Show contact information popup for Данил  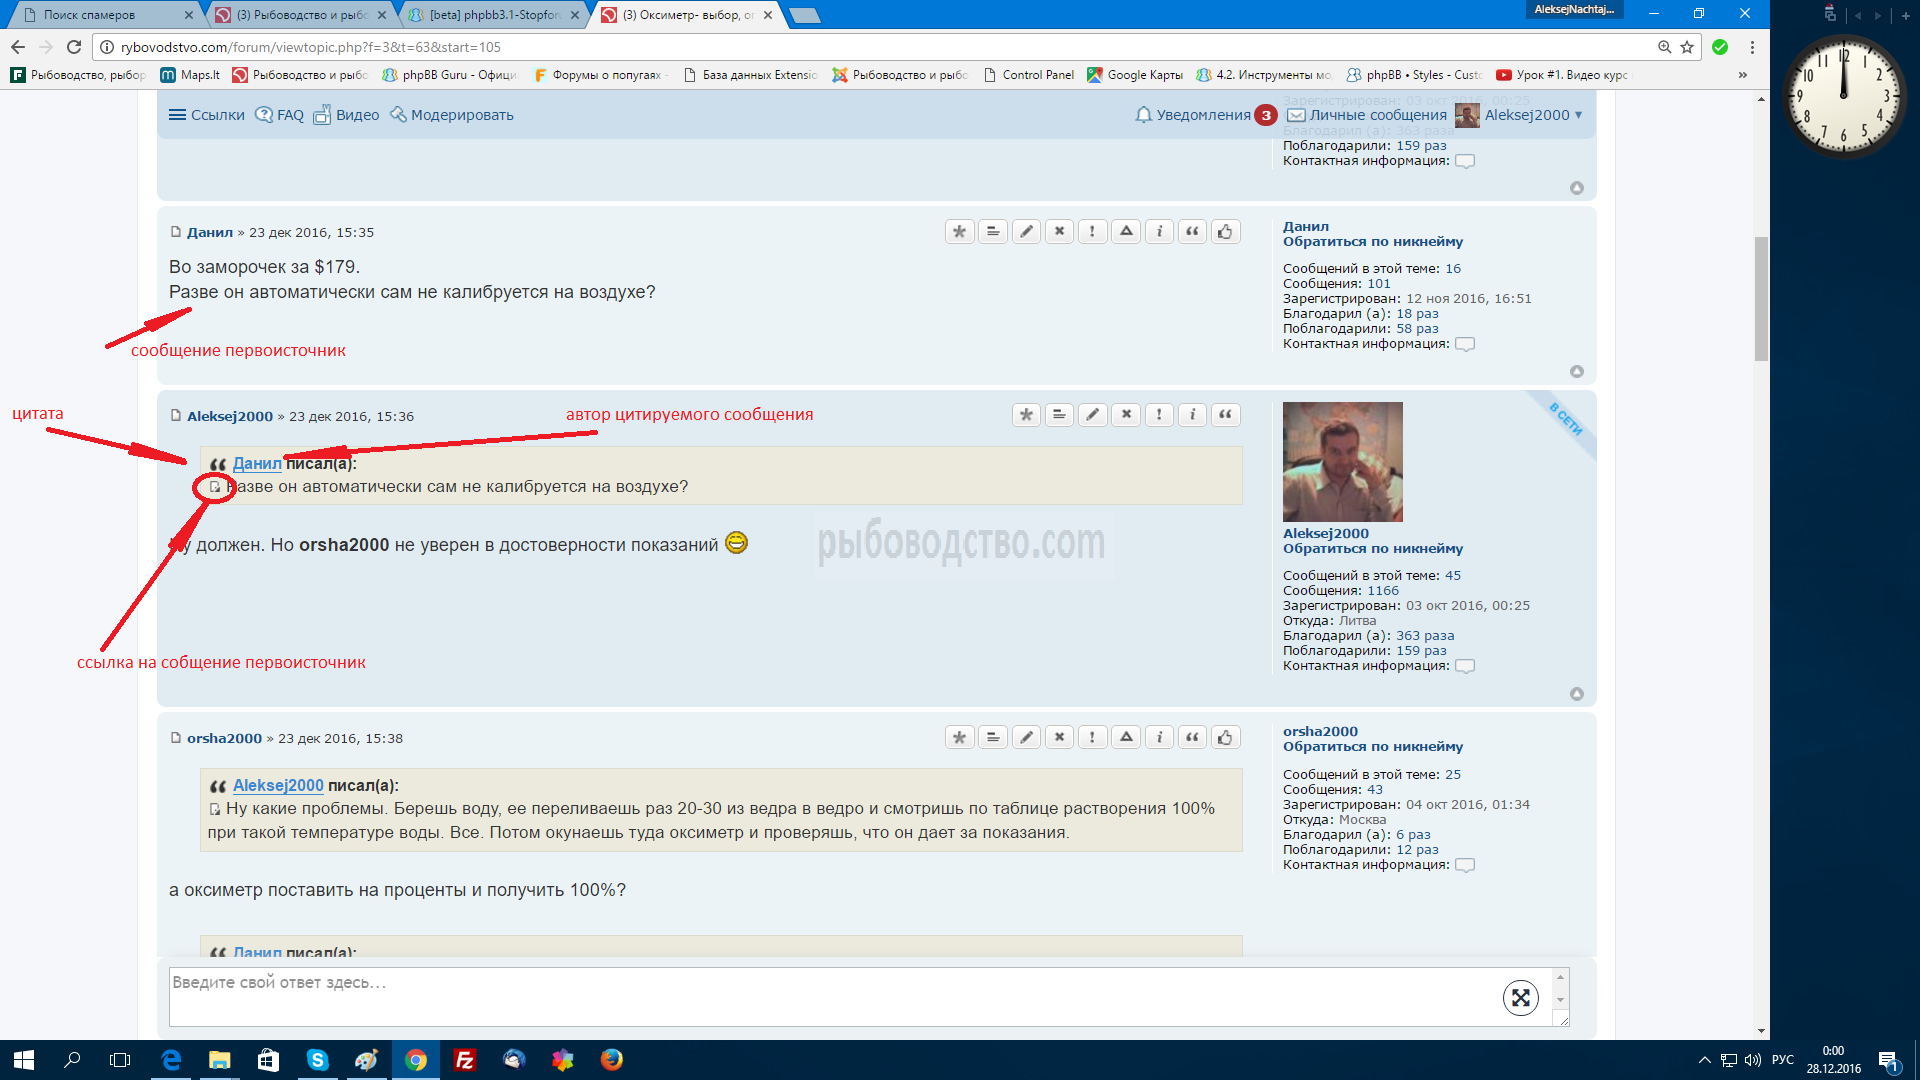[1464, 344]
